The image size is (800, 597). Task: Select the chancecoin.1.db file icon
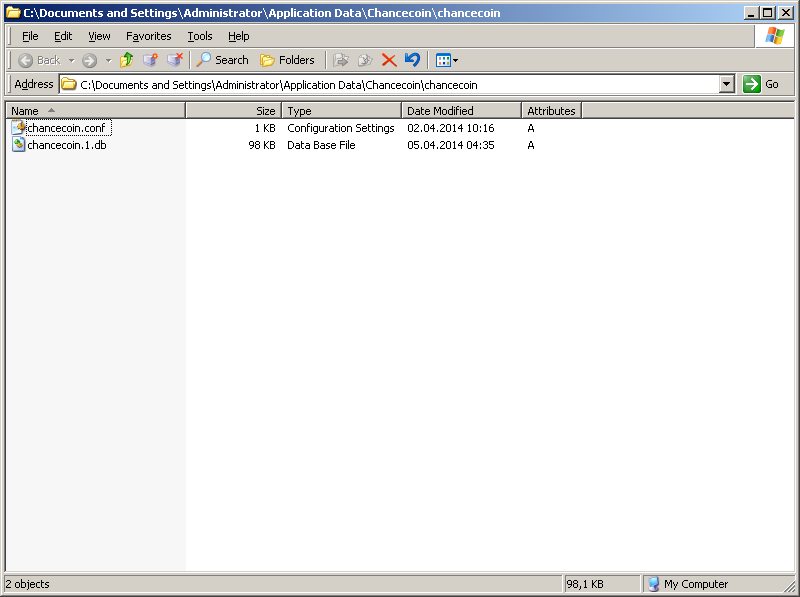click(18, 145)
